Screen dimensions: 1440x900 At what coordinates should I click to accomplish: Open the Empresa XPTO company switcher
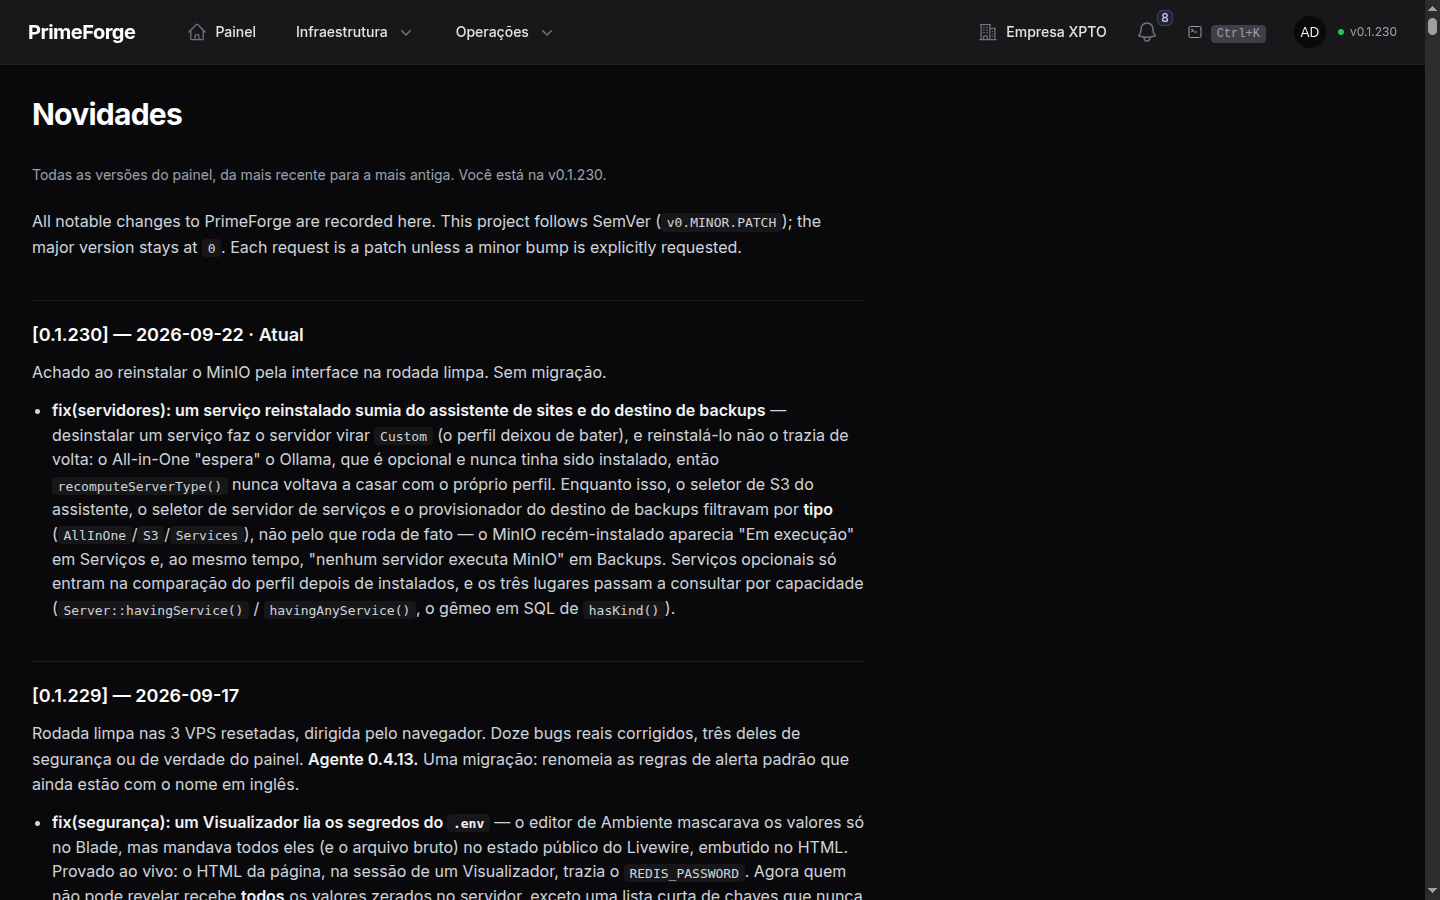1043,32
